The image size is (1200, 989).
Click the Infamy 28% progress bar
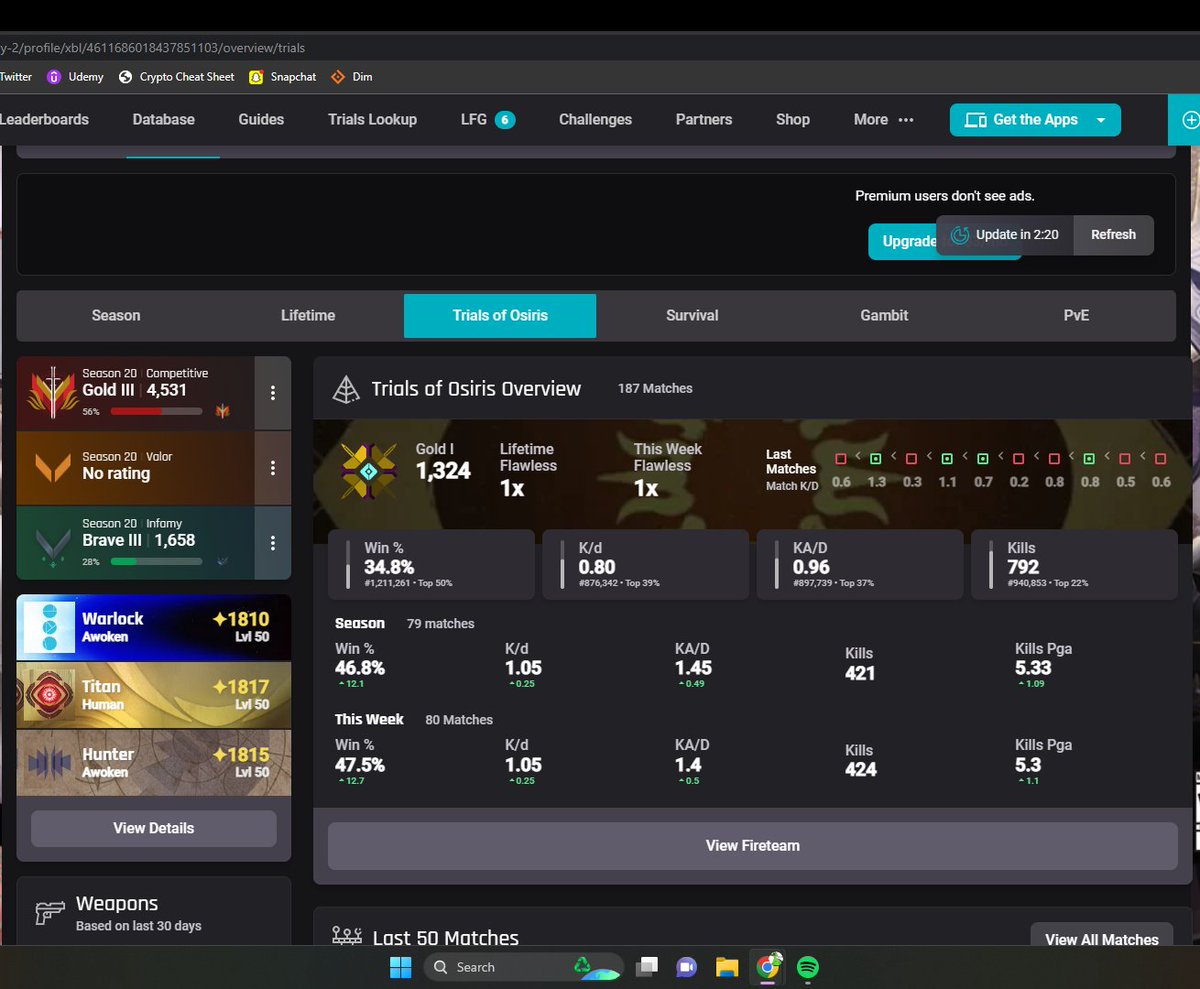pyautogui.click(x=157, y=561)
